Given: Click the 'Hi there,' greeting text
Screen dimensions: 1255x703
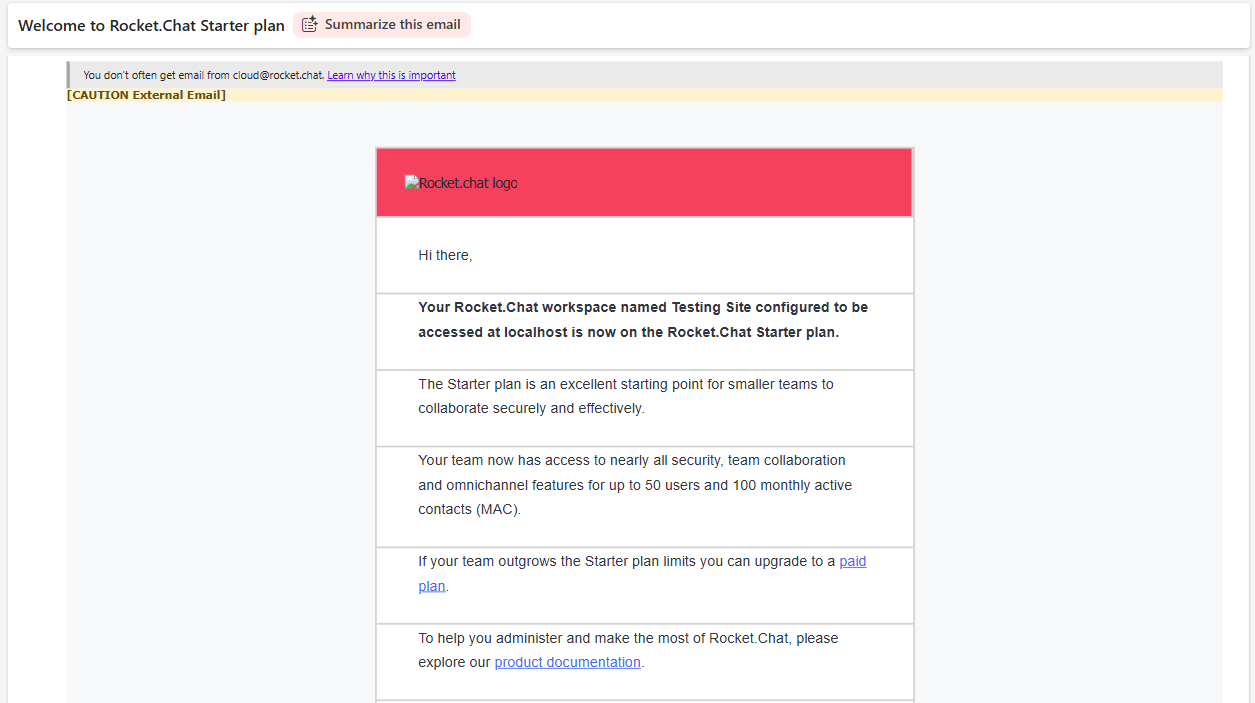Looking at the screenshot, I should 445,255.
